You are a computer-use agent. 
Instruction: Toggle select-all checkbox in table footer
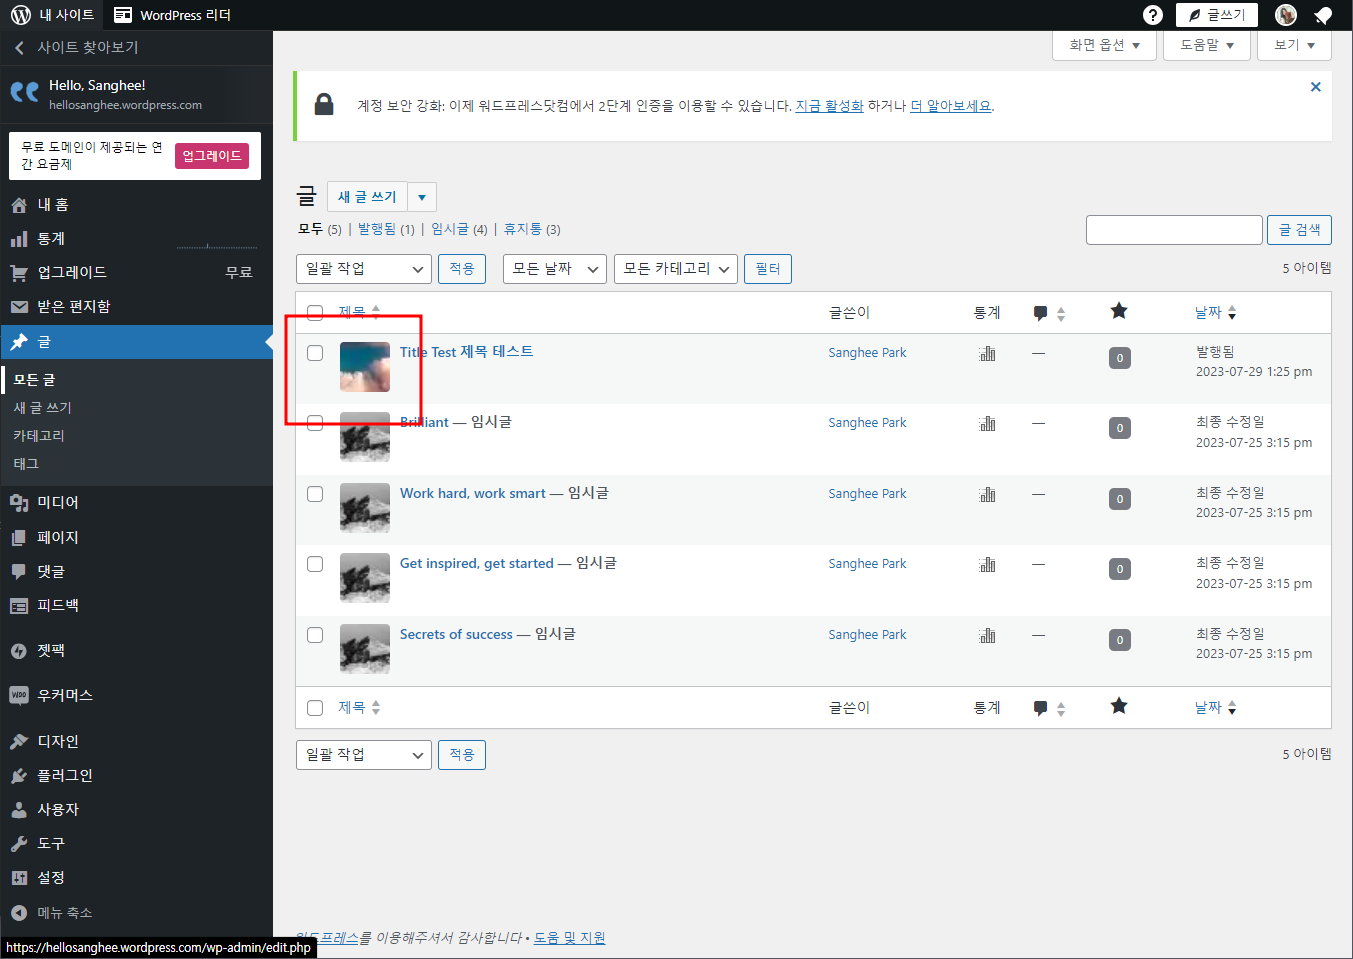click(x=315, y=708)
